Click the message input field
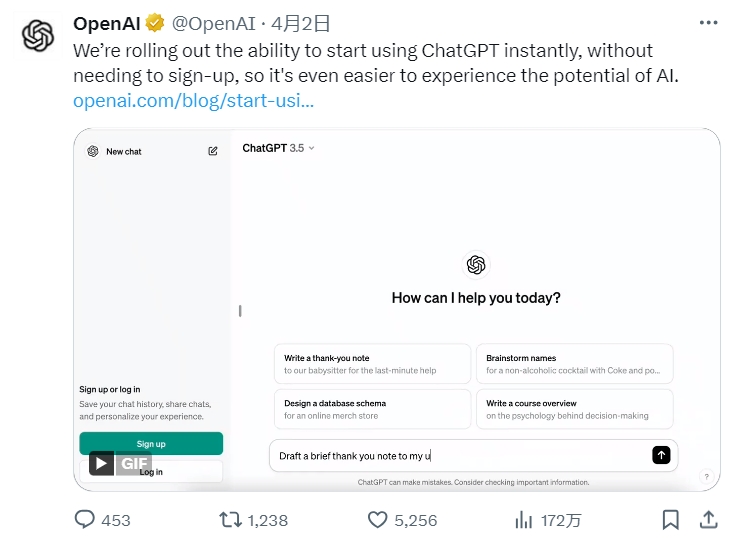Image resolution: width=735 pixels, height=542 pixels. coord(460,456)
